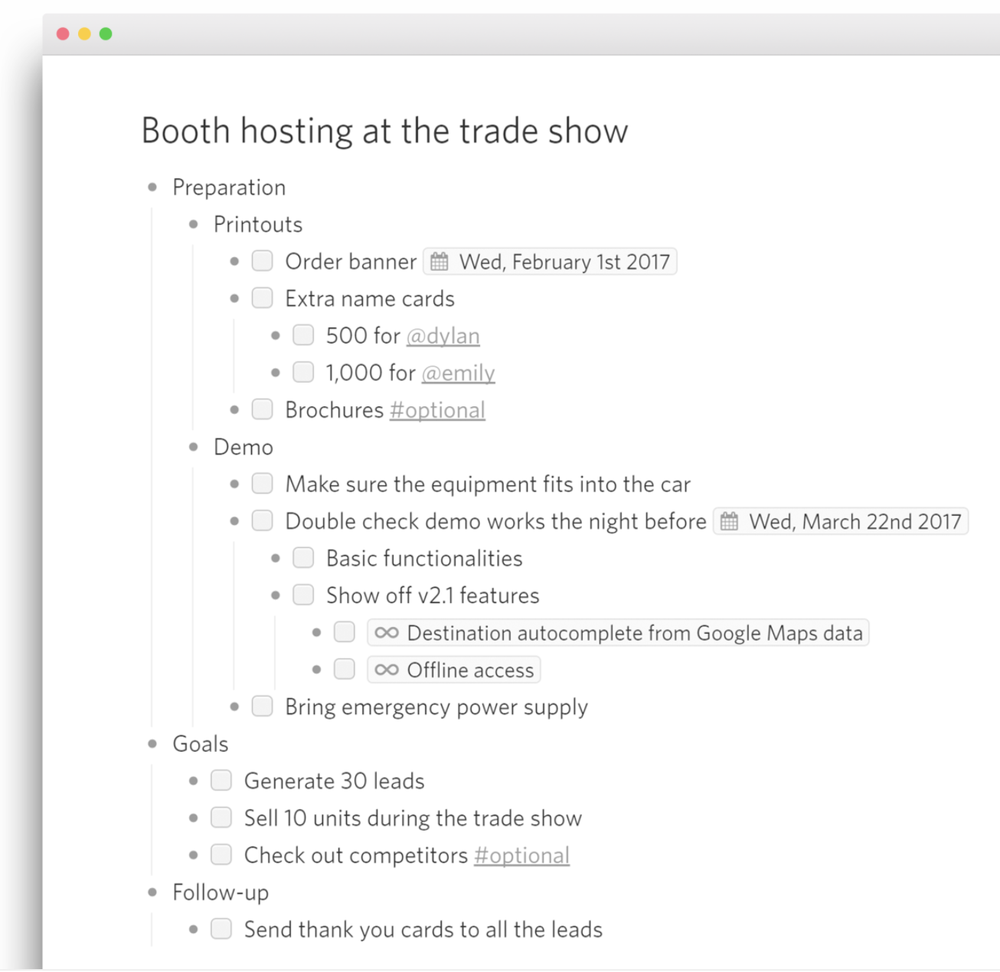
Task: Mark Make sure the equipment fits checkbox
Action: click(x=262, y=483)
